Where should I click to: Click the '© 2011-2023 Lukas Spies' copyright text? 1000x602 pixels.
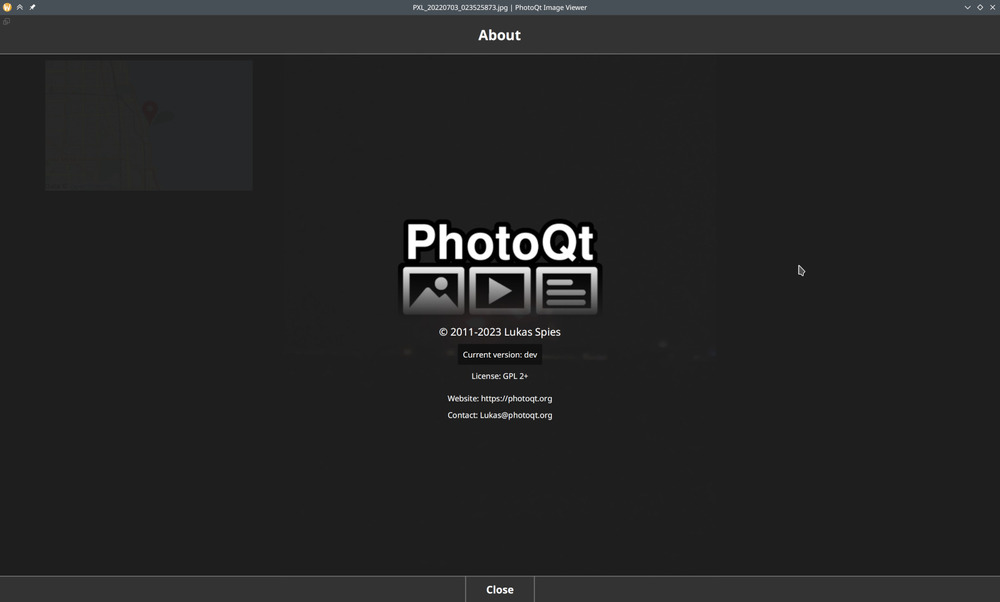tap(499, 332)
